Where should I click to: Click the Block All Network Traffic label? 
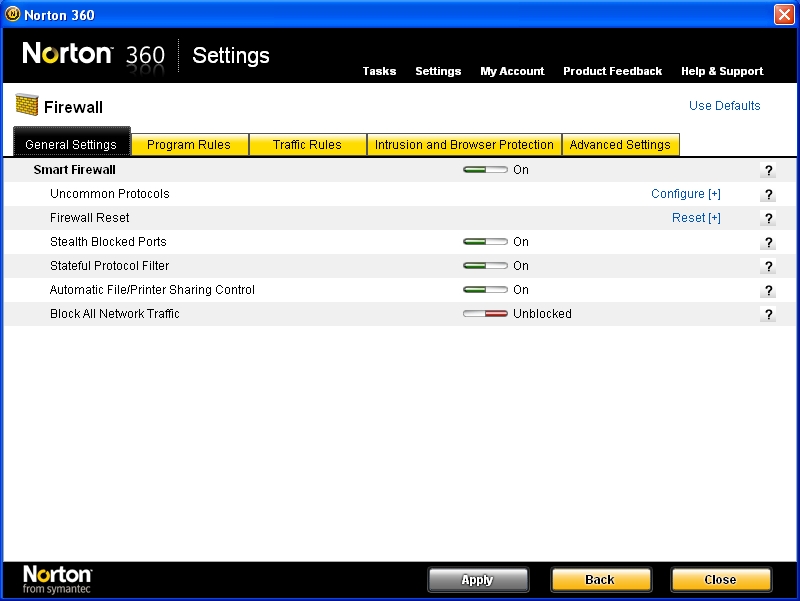pos(115,314)
